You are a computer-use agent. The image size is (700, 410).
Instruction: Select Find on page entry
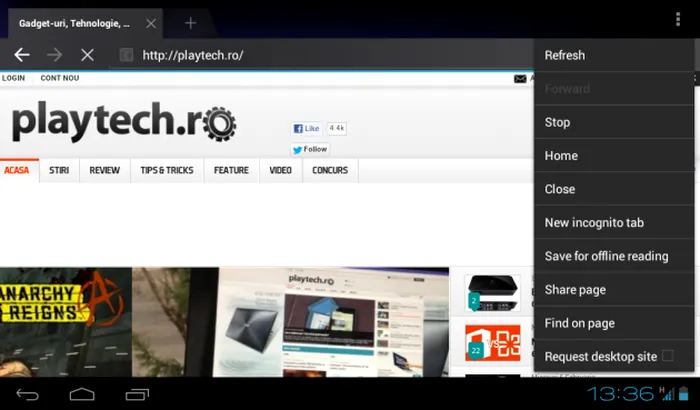point(614,323)
